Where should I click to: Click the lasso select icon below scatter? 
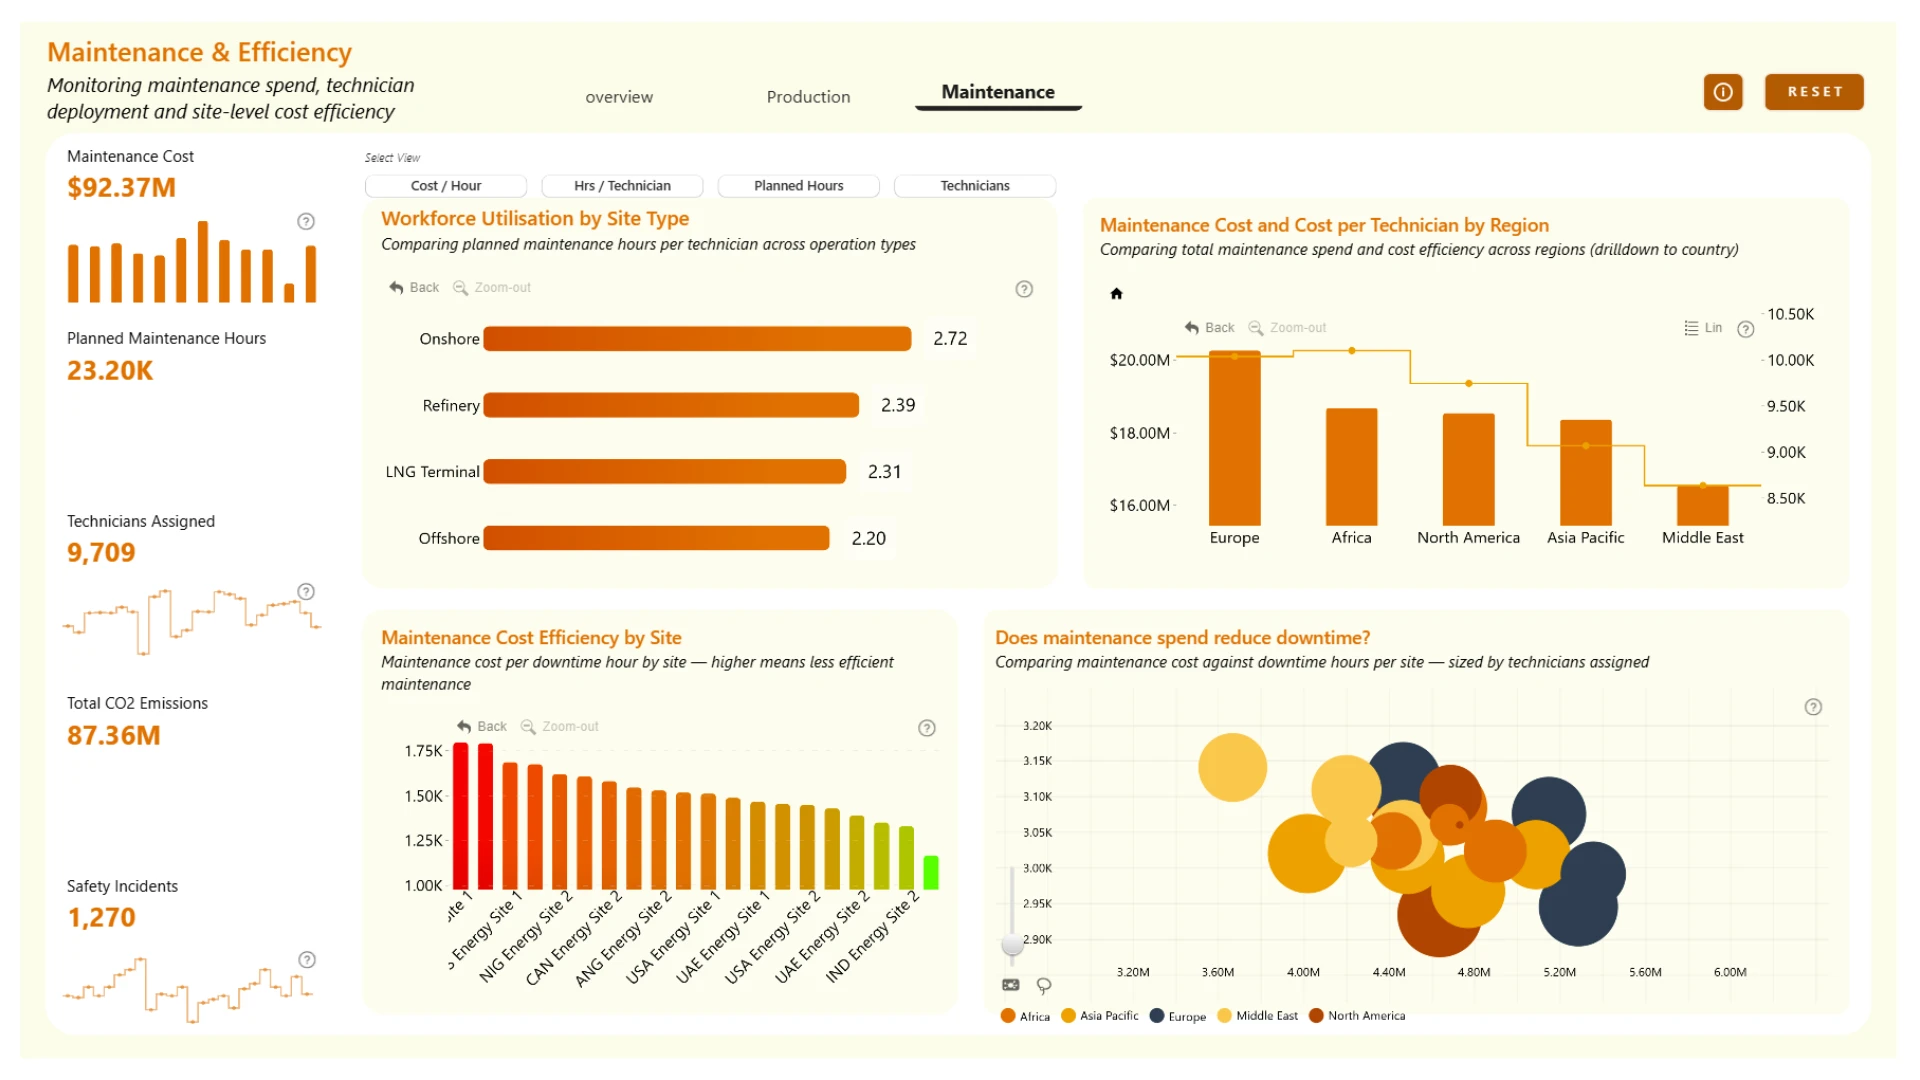click(1044, 986)
